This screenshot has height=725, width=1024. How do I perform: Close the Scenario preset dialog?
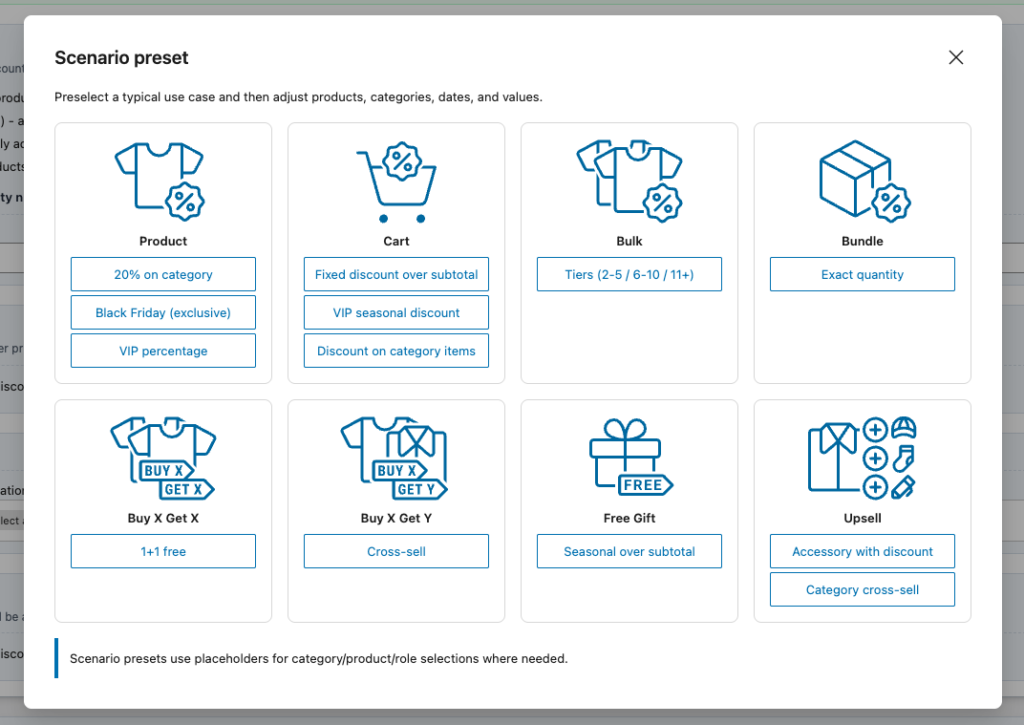(x=956, y=58)
